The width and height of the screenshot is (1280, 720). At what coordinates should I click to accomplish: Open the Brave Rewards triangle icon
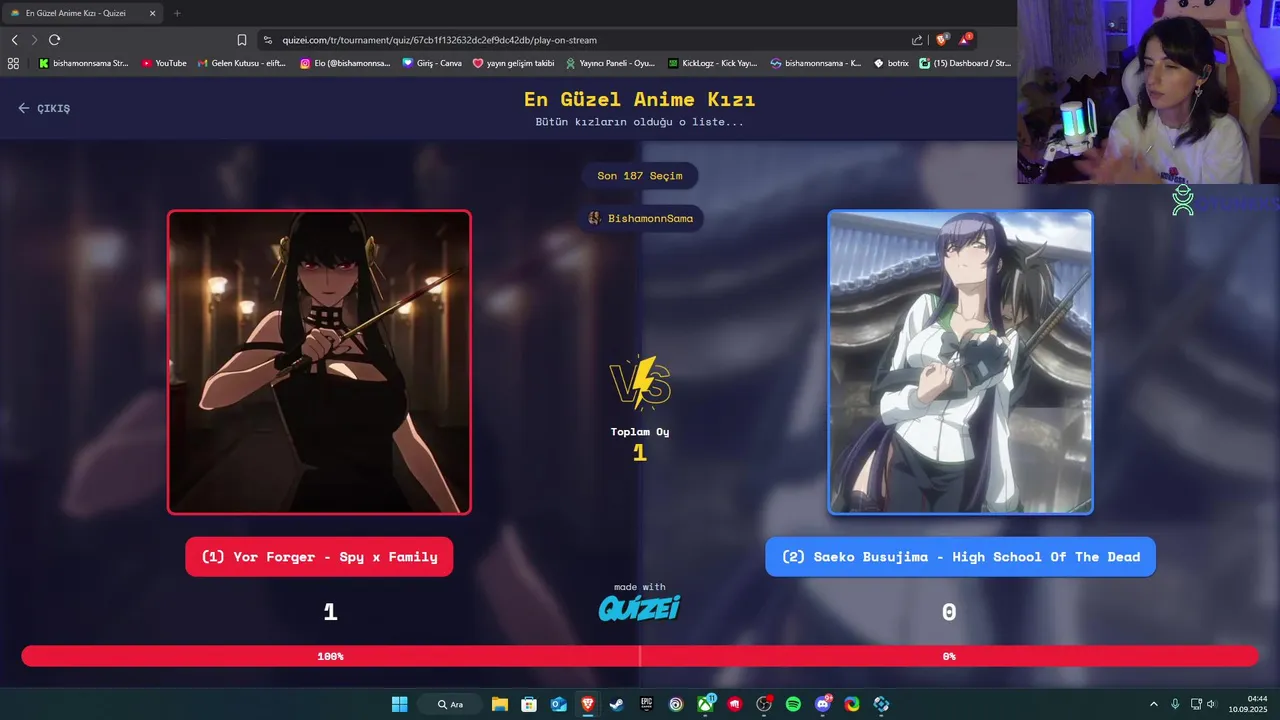click(965, 40)
